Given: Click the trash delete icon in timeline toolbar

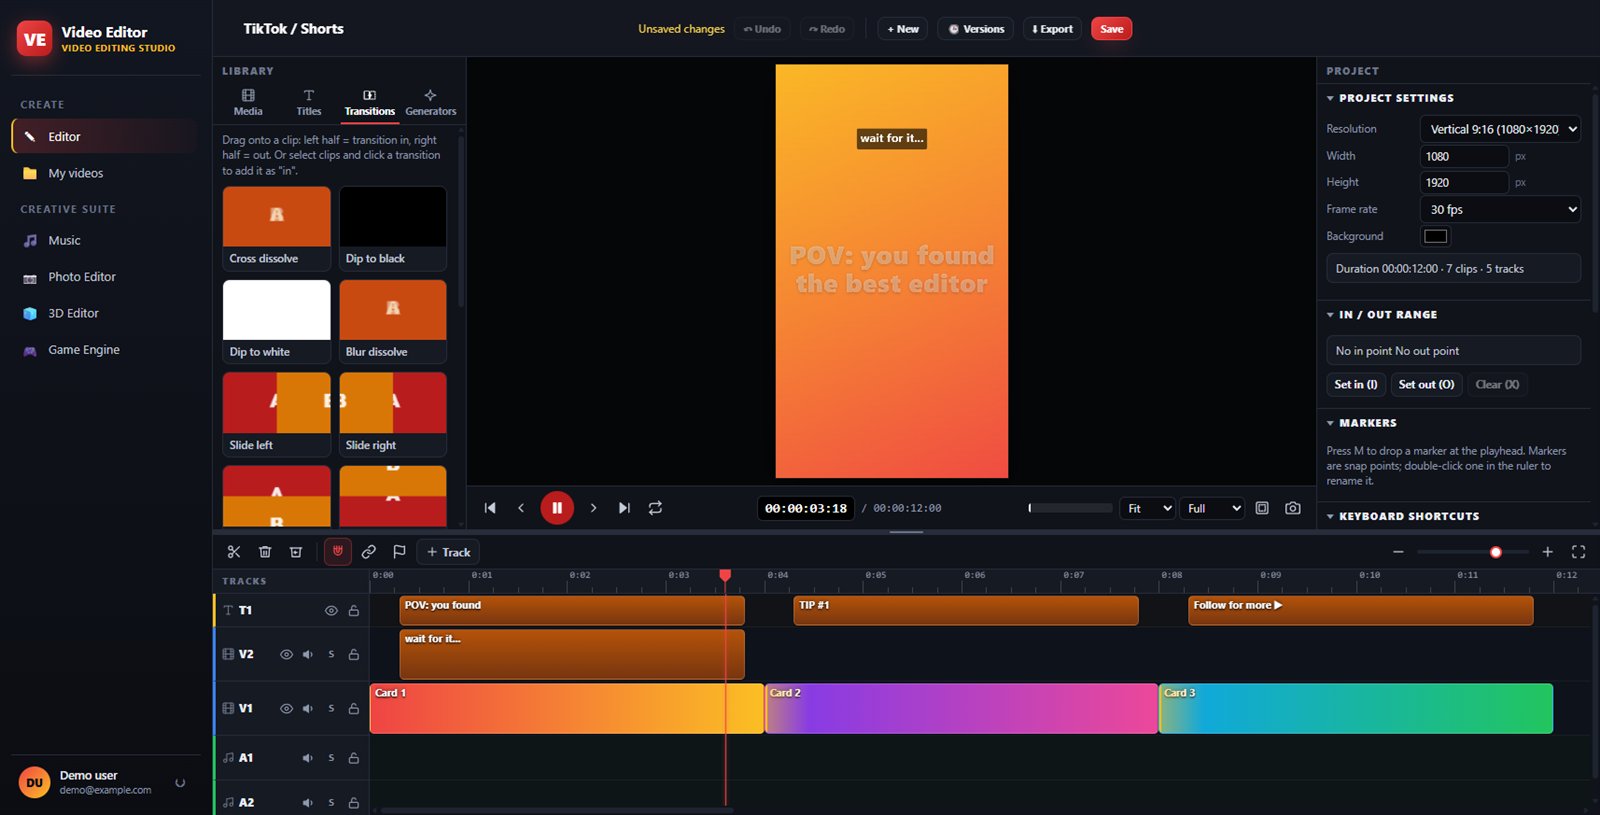Looking at the screenshot, I should click(265, 552).
